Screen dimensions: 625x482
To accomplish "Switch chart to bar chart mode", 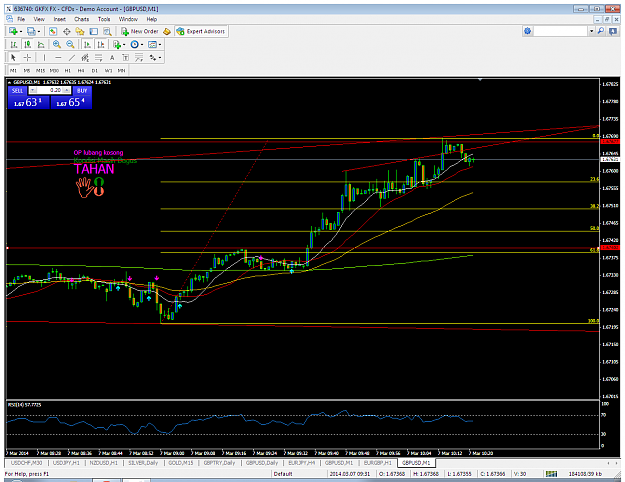I will click(x=14, y=45).
